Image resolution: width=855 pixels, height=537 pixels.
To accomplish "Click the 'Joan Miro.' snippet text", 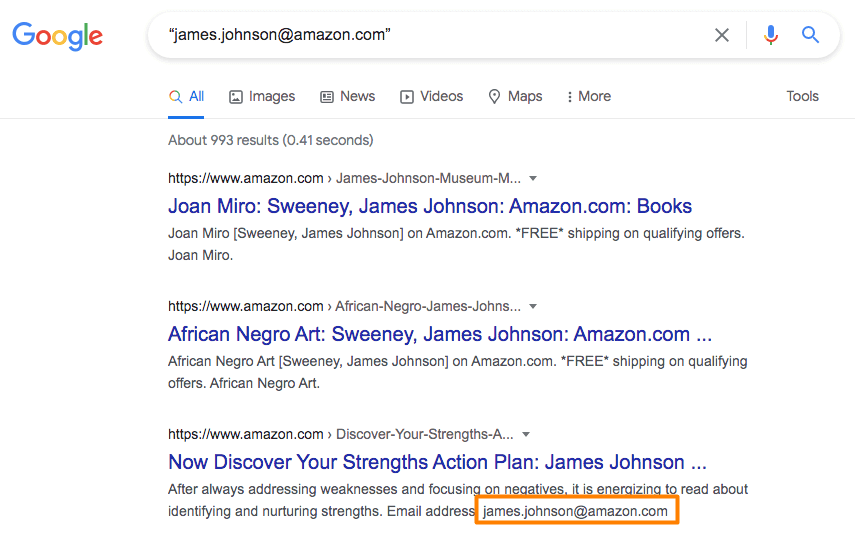I will [201, 255].
